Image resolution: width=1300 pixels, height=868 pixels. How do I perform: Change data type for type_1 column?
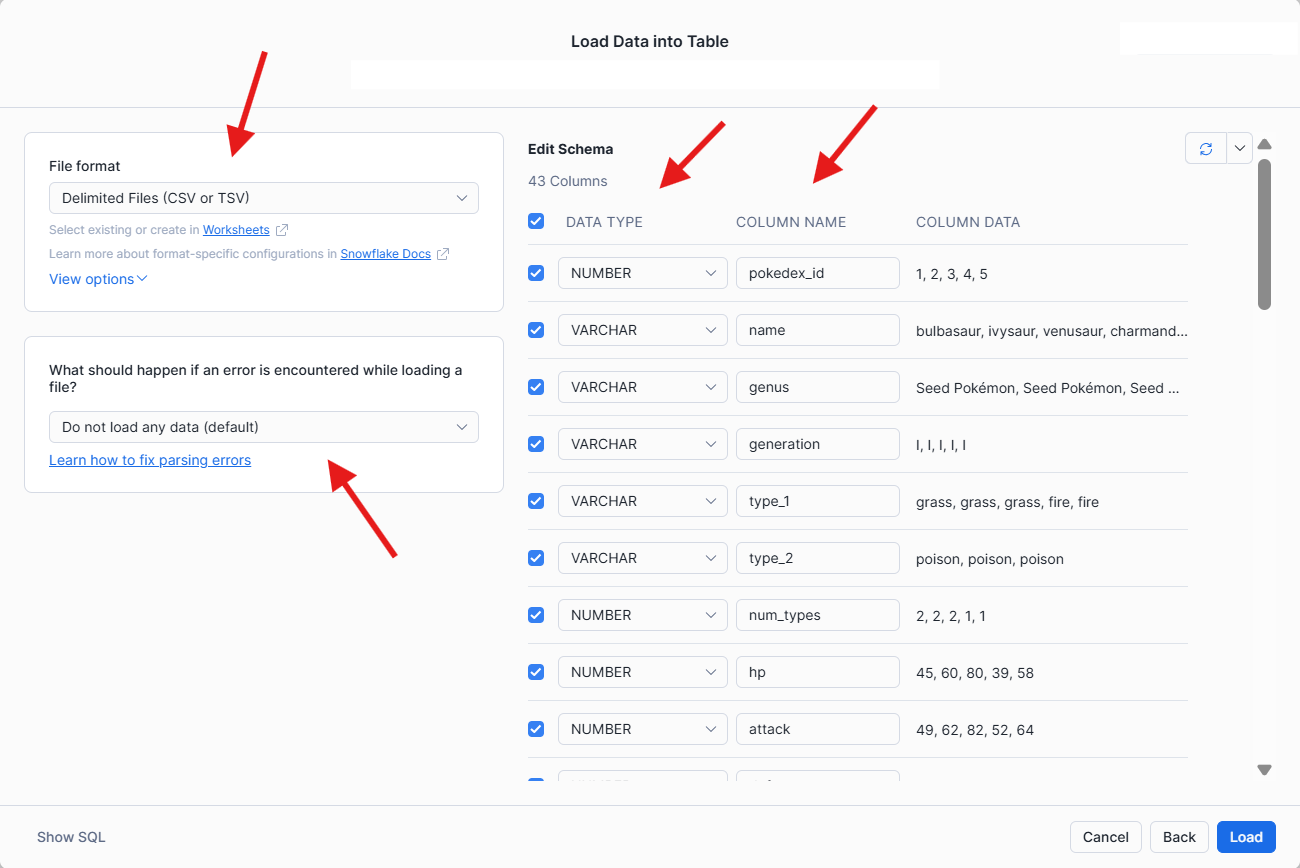pyautogui.click(x=643, y=501)
